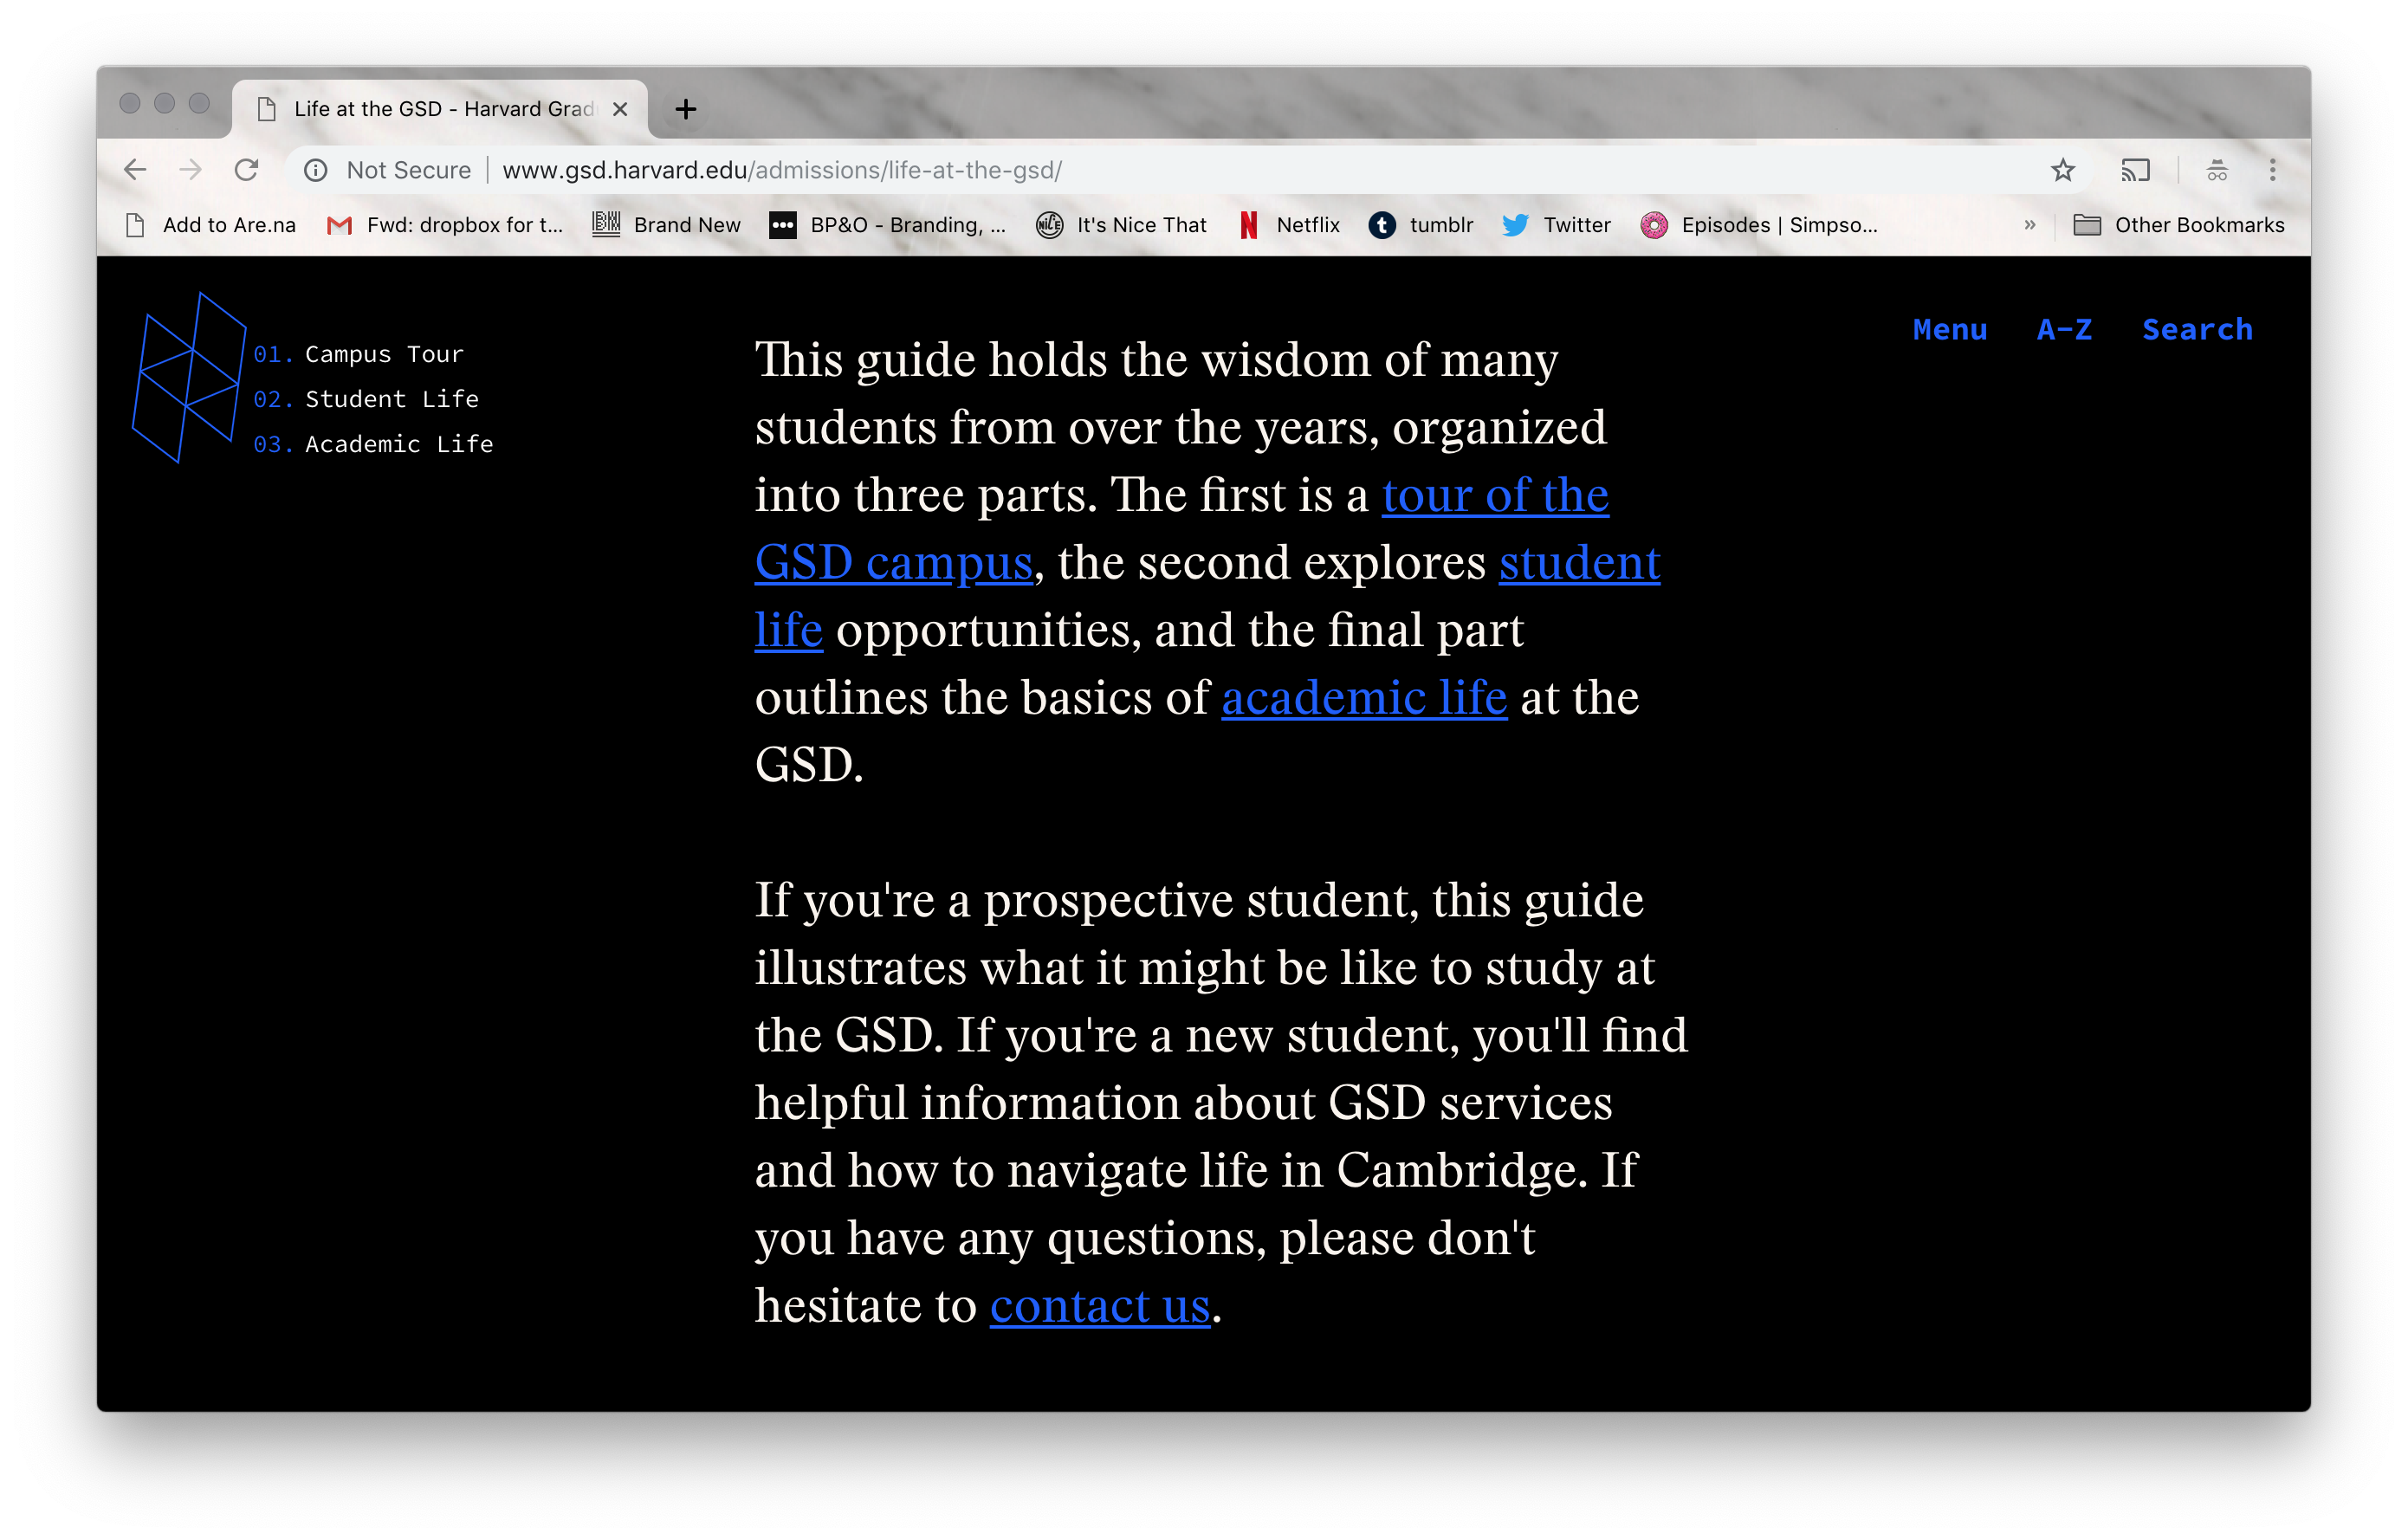Open a new tab with plus button
This screenshot has width=2408, height=1540.
click(685, 109)
